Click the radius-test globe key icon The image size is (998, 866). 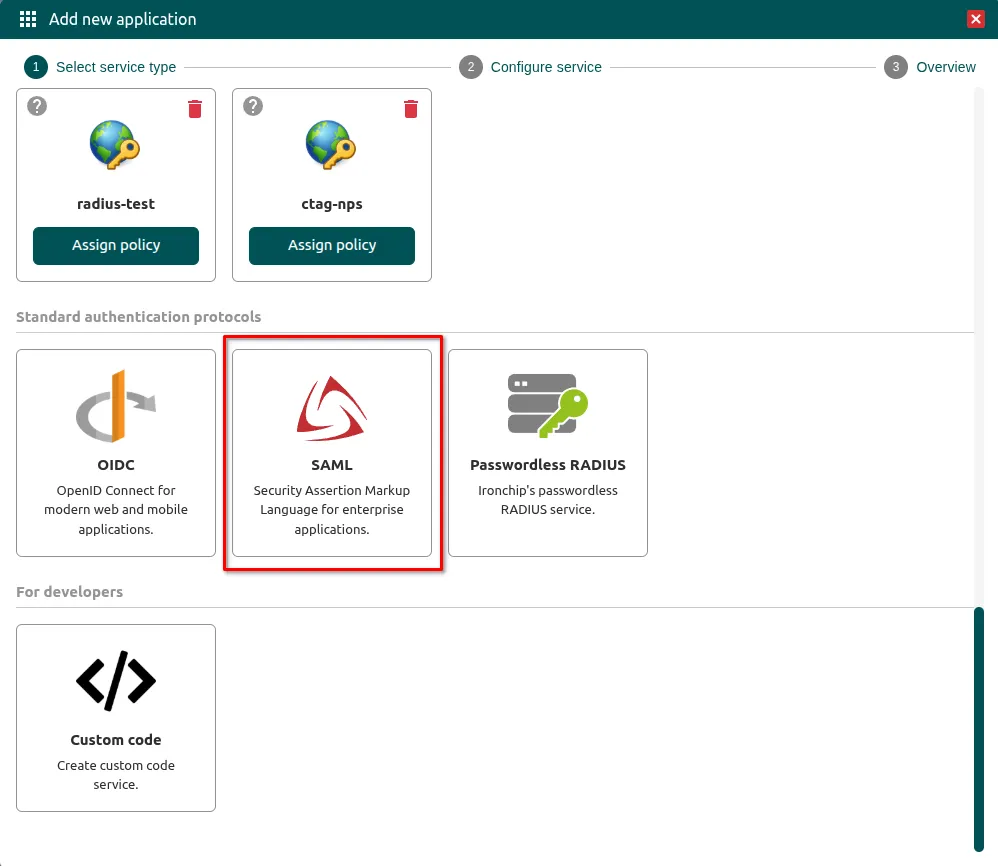coord(115,145)
